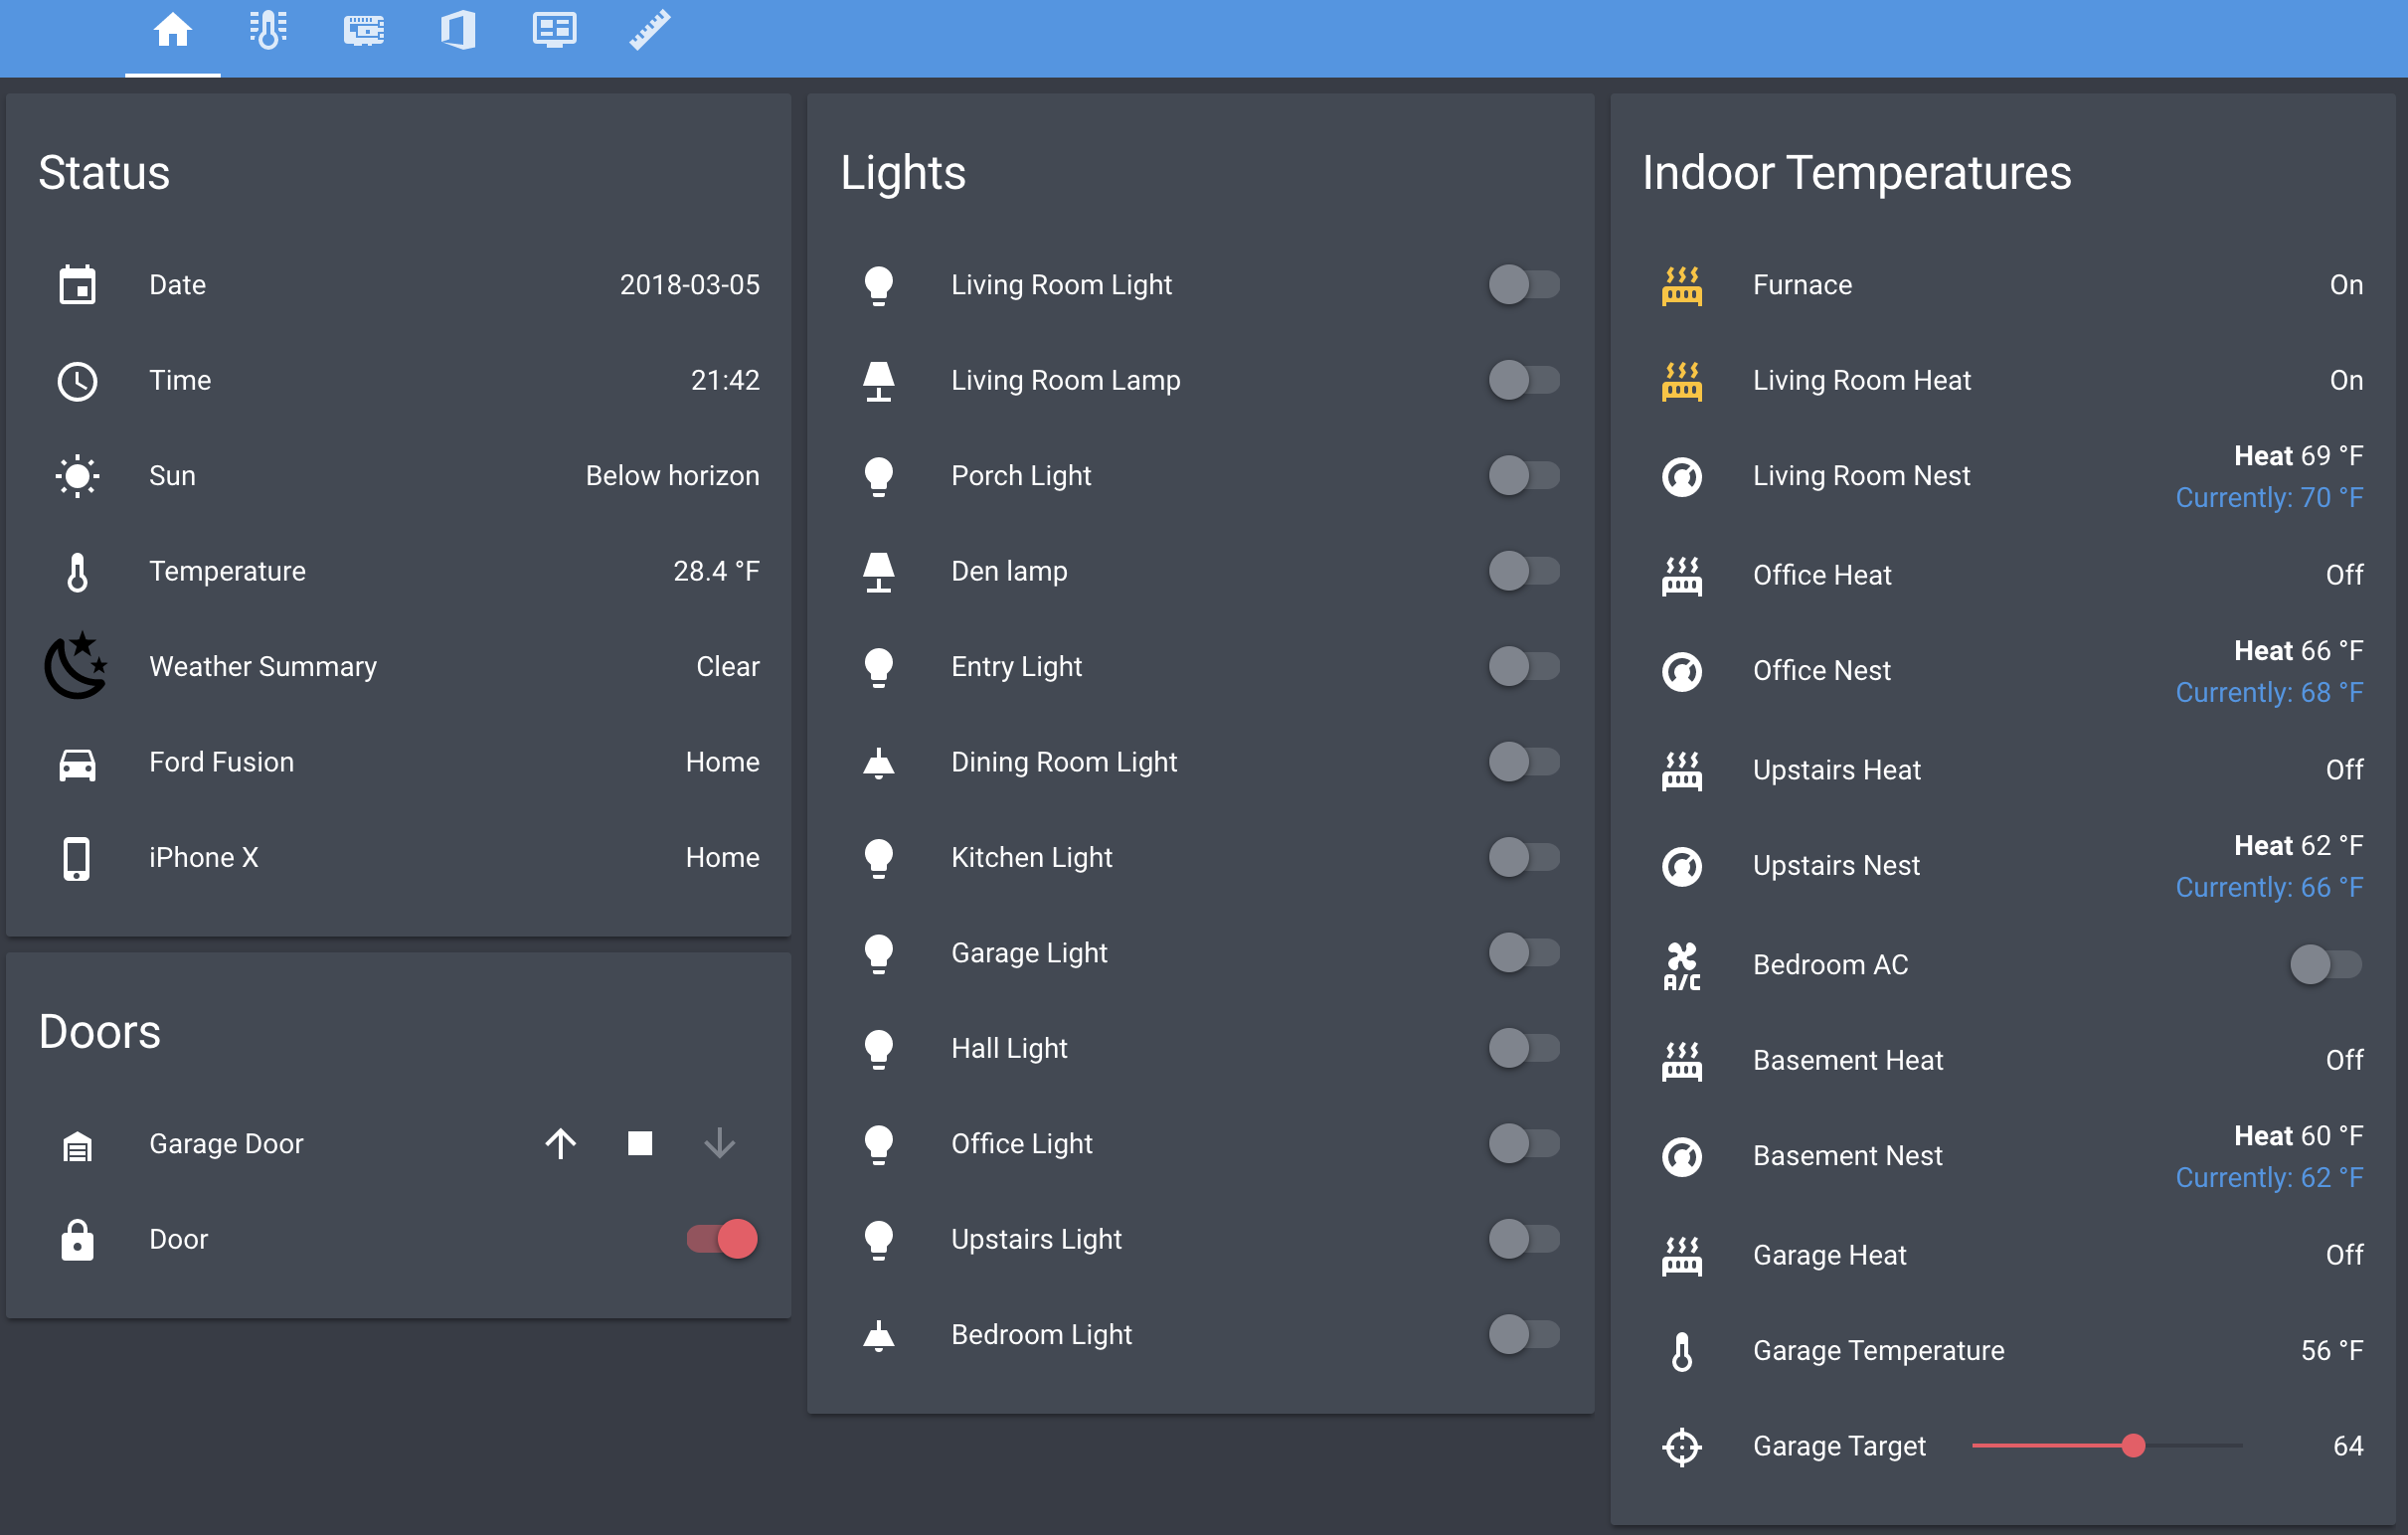Click the Garage Door open arrow
The width and height of the screenshot is (2408, 1535).
[560, 1143]
